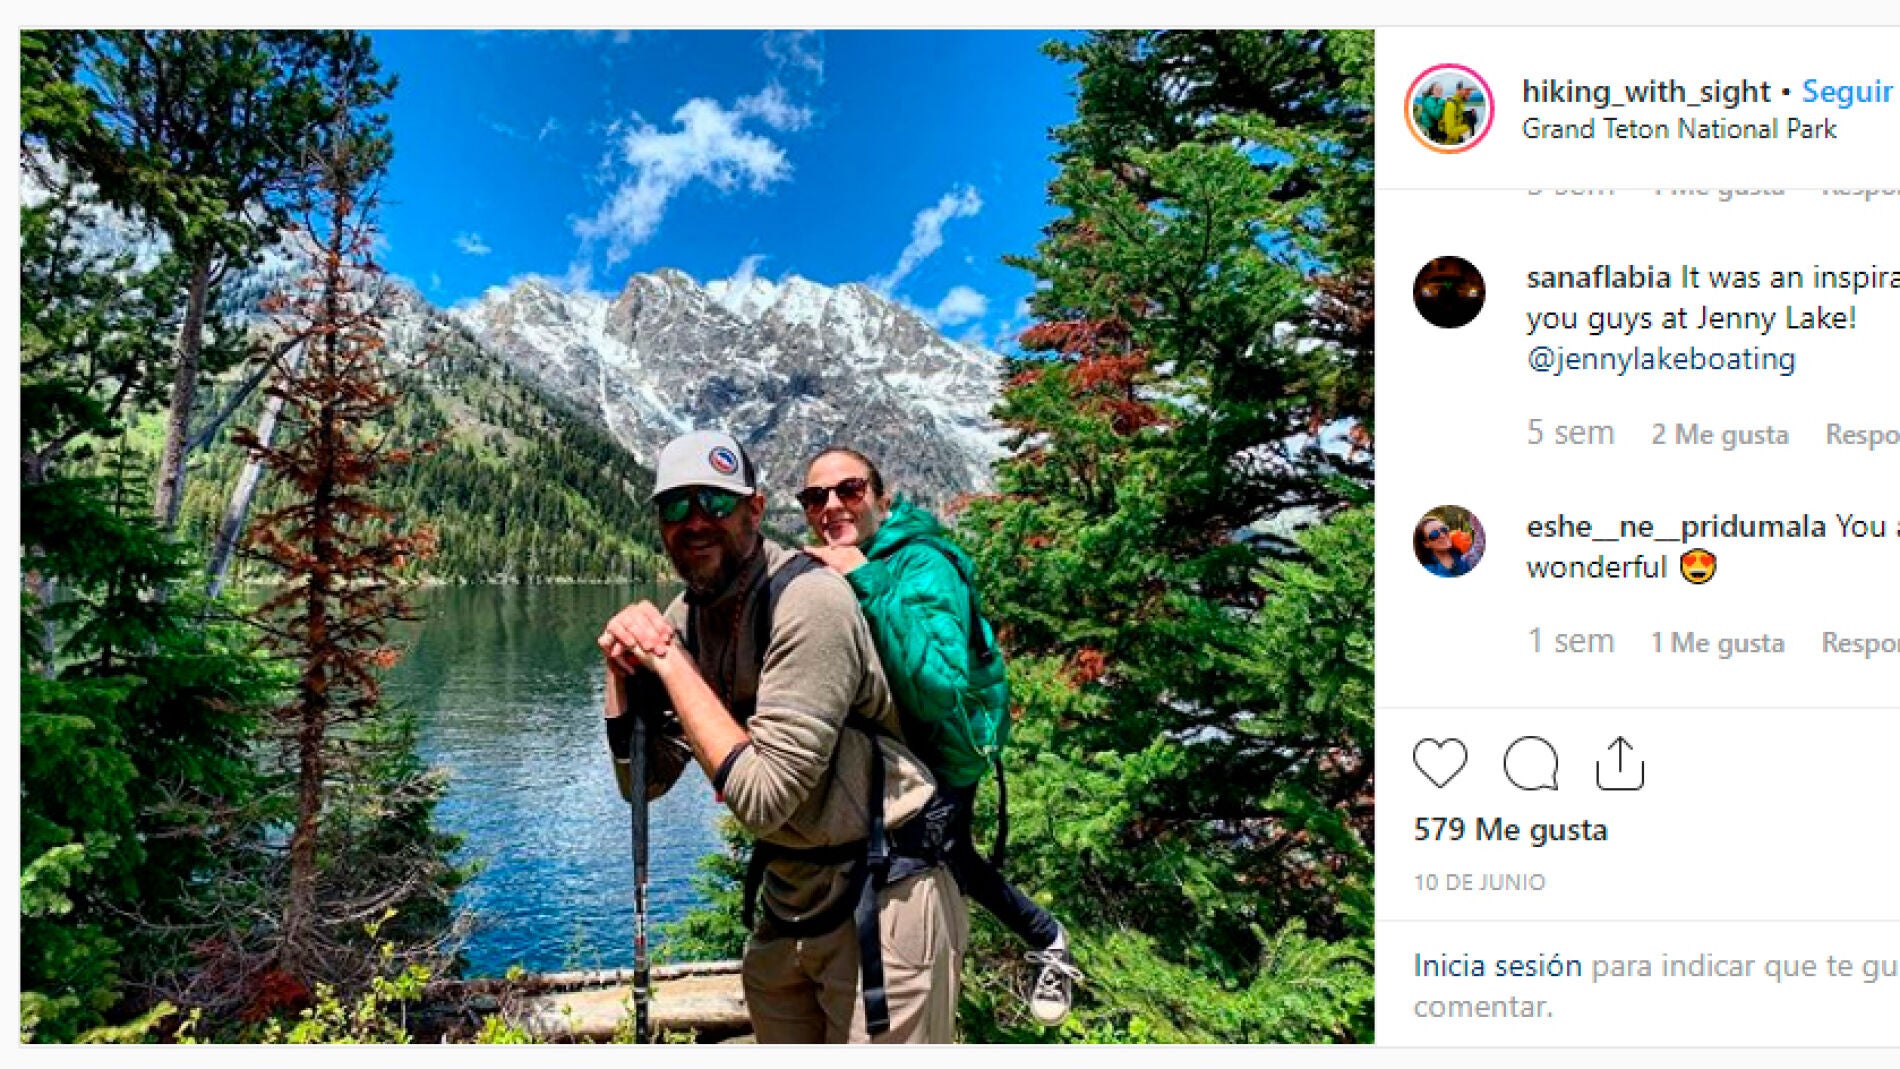Open sanaflabia's profile picture

pos(1449,292)
